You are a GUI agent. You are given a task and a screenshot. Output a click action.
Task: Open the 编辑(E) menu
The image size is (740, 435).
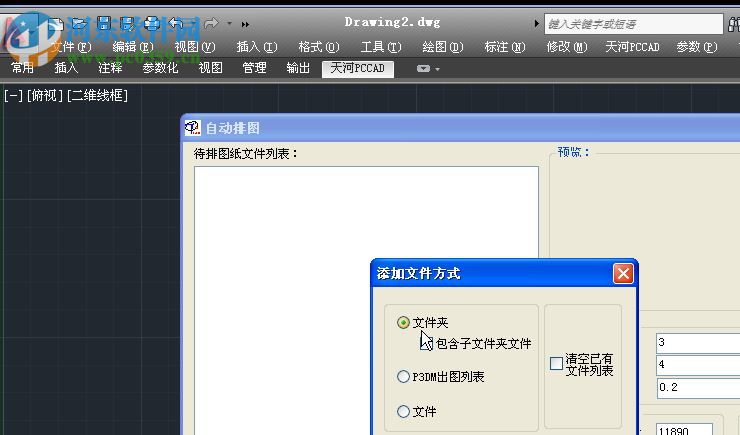click(133, 47)
